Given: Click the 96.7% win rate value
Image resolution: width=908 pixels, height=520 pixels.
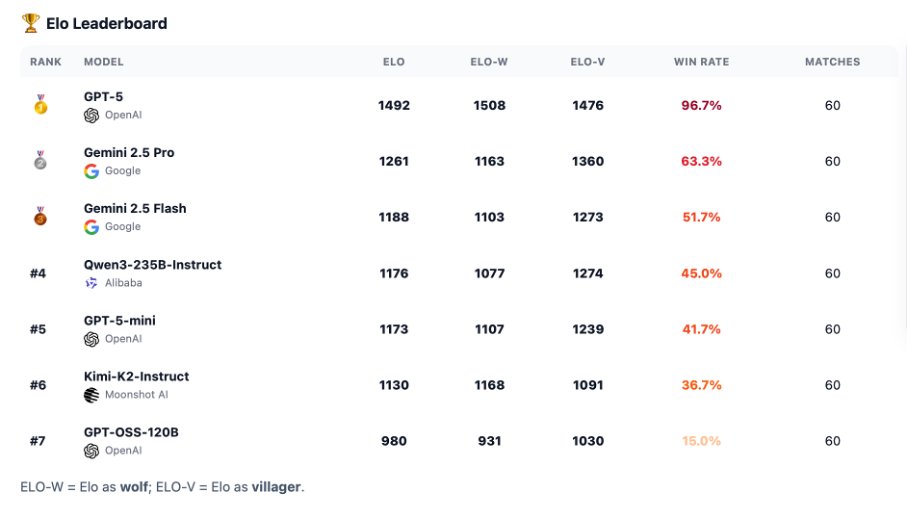Looking at the screenshot, I should click(x=701, y=105).
